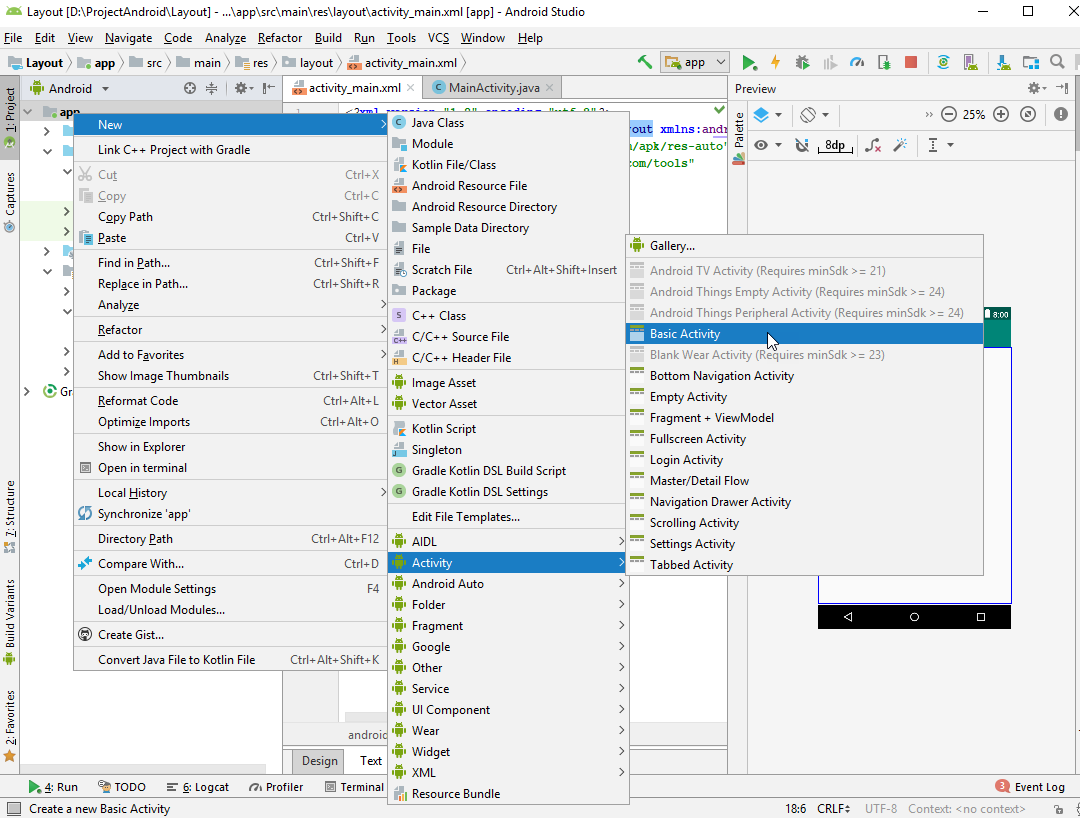The image size is (1080, 818).
Task: Click the Run tool window button
Action: point(53,787)
